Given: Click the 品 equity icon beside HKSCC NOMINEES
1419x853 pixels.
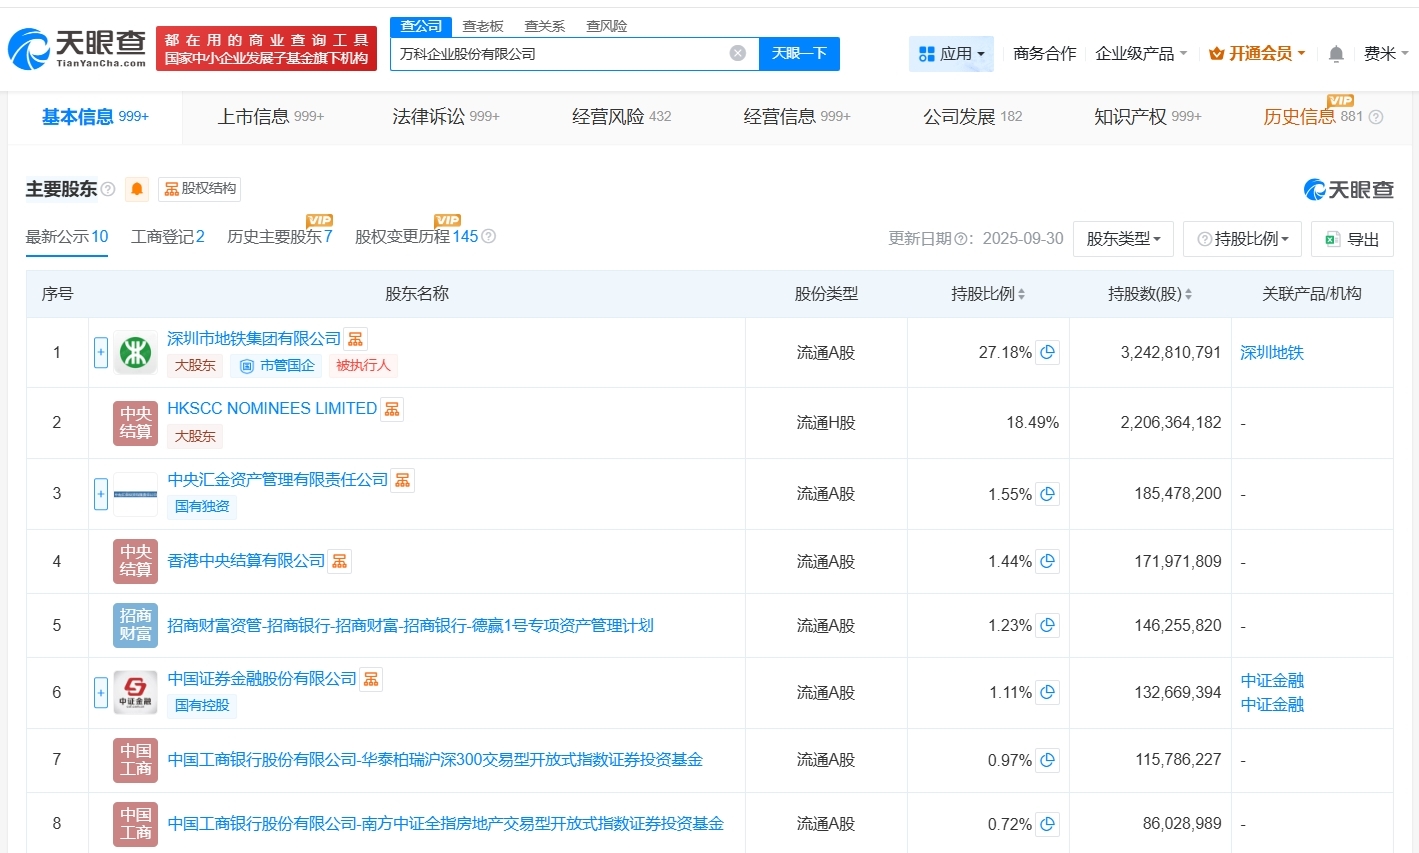Looking at the screenshot, I should pyautogui.click(x=392, y=408).
